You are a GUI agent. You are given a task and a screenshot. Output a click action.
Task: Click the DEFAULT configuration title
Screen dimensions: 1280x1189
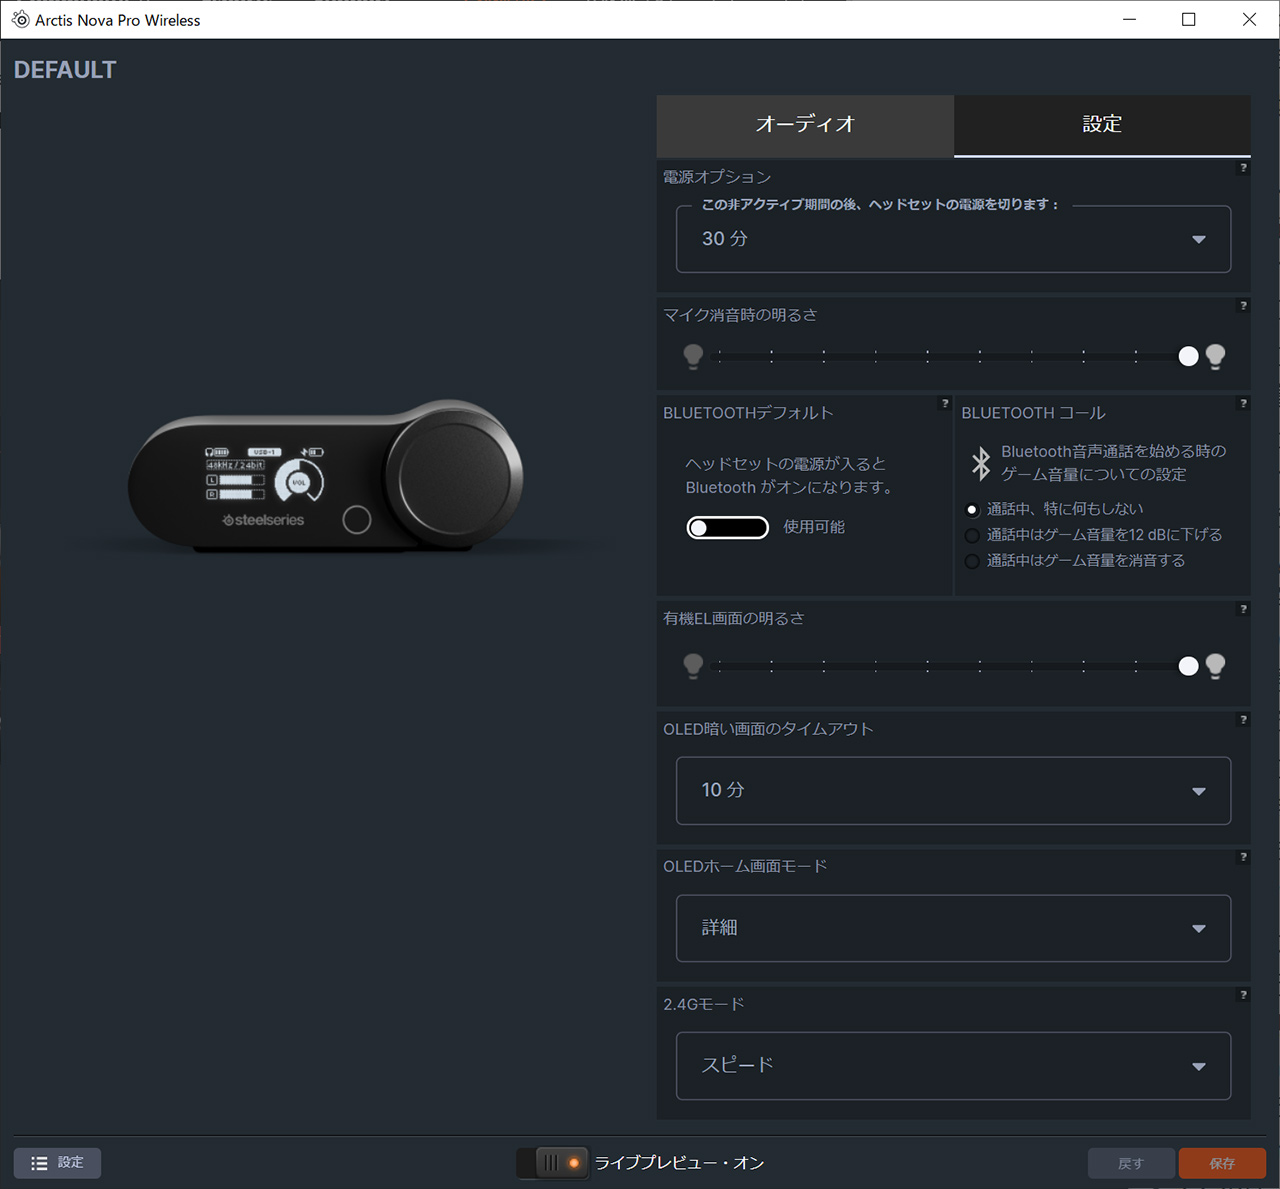(65, 70)
